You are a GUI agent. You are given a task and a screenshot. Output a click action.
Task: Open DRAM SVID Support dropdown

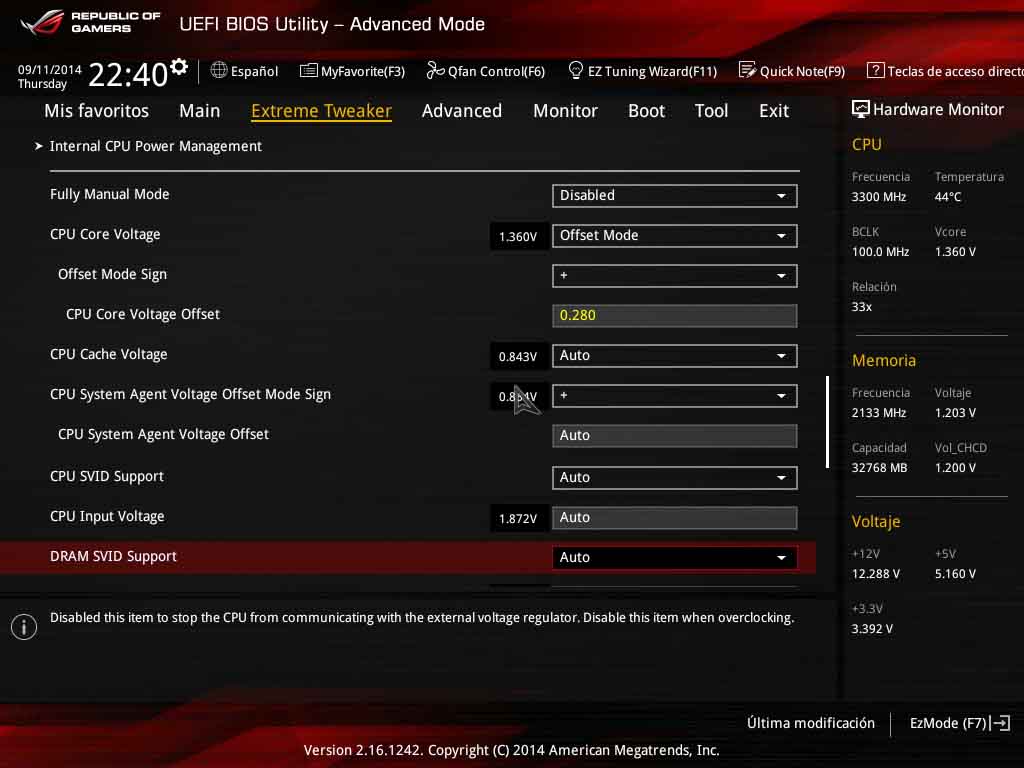675,557
